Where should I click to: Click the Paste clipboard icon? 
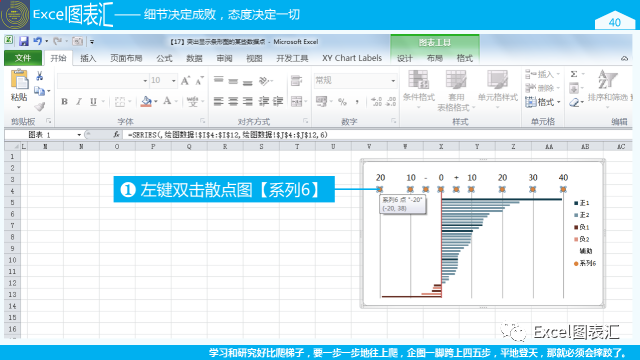pos(19,80)
